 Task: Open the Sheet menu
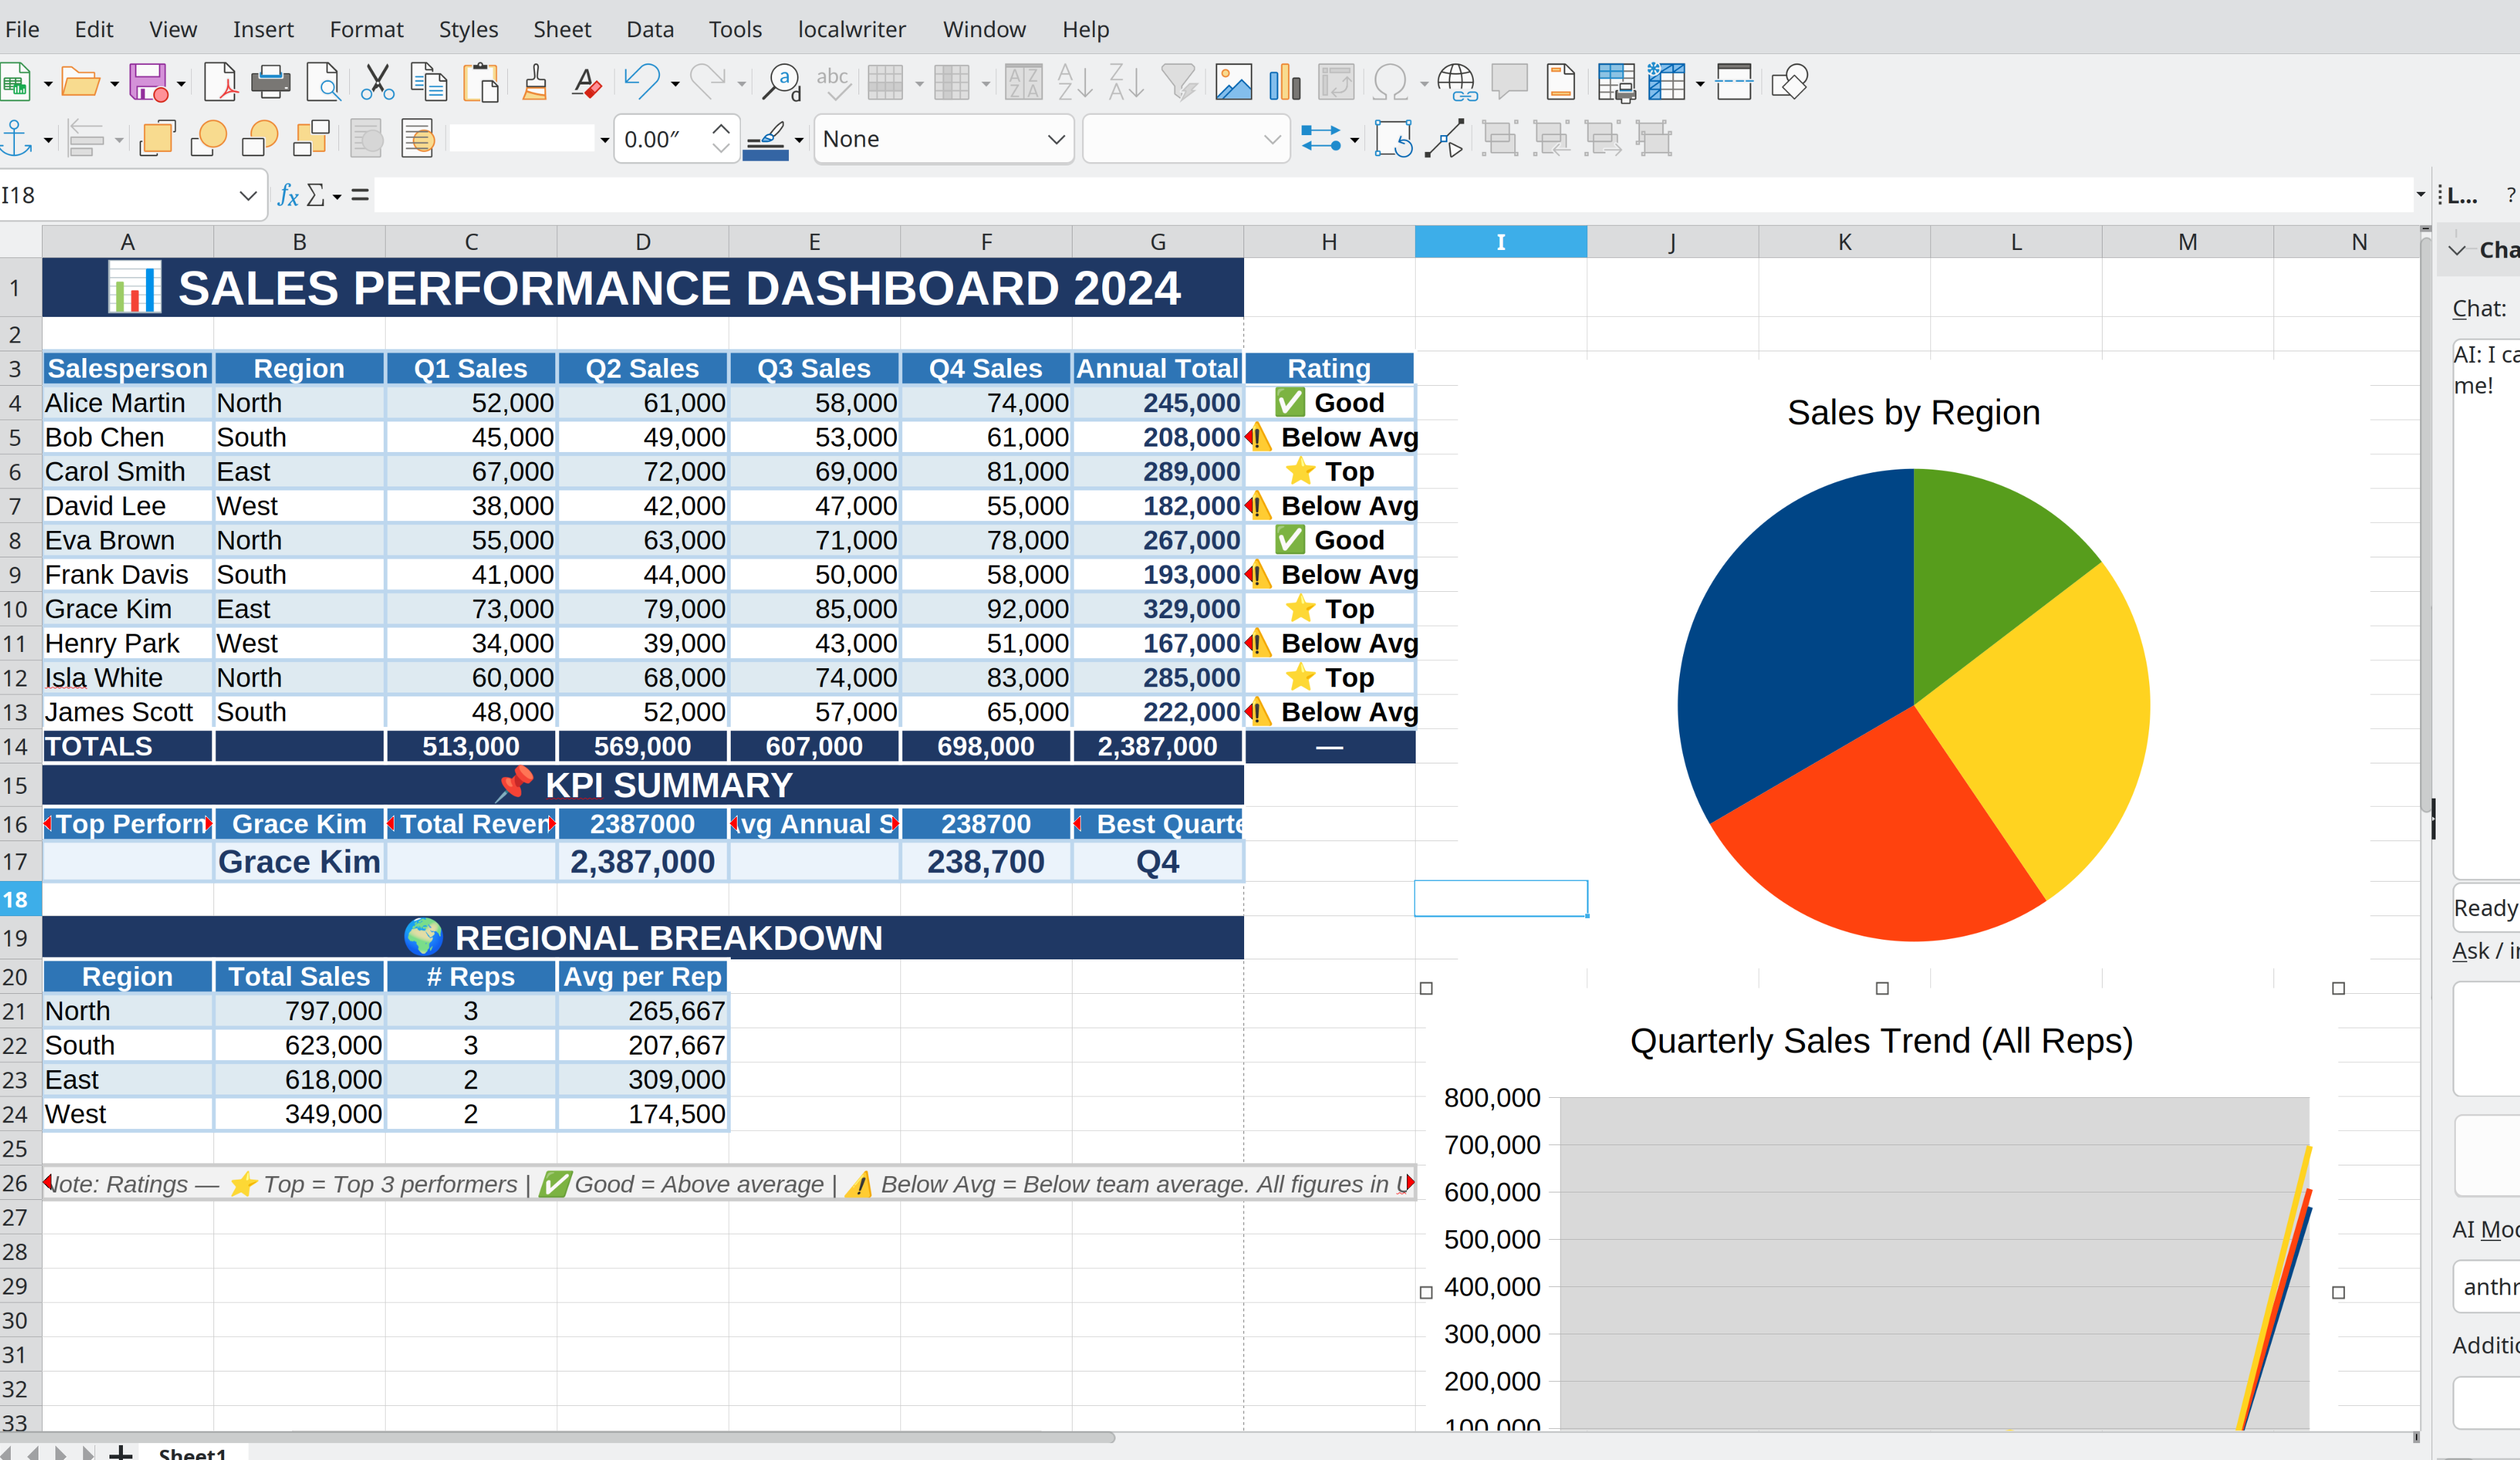[x=562, y=29]
